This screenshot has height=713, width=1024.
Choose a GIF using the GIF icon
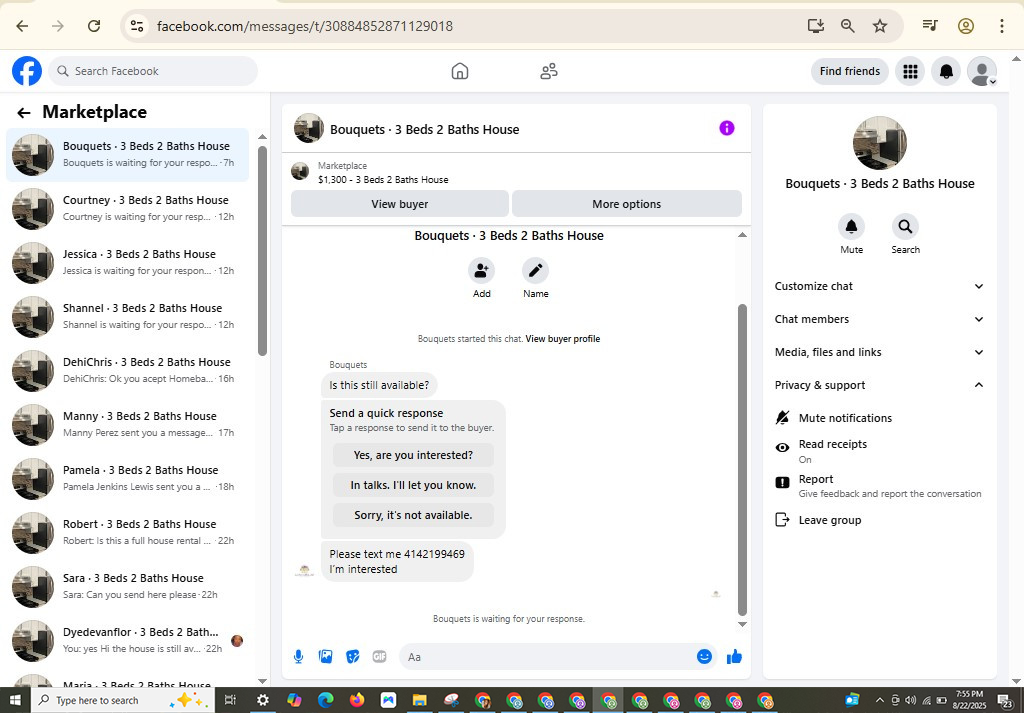pos(379,657)
